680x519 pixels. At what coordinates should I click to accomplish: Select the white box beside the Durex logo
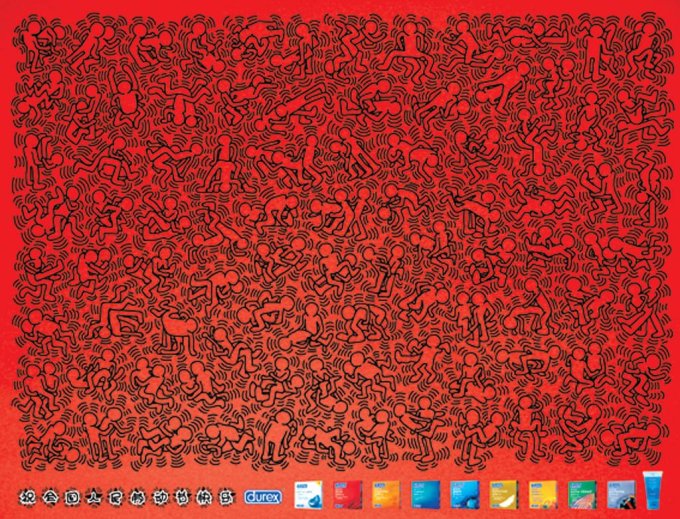tap(306, 493)
